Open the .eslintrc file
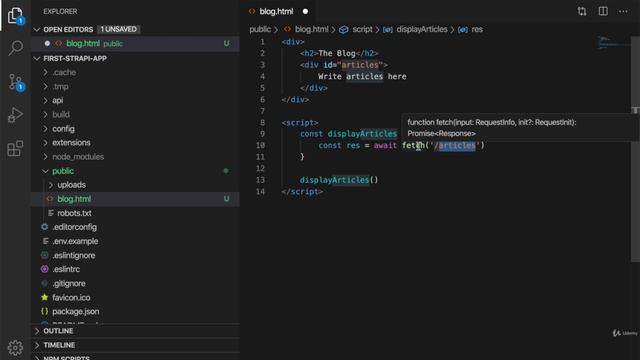 (136, 269)
